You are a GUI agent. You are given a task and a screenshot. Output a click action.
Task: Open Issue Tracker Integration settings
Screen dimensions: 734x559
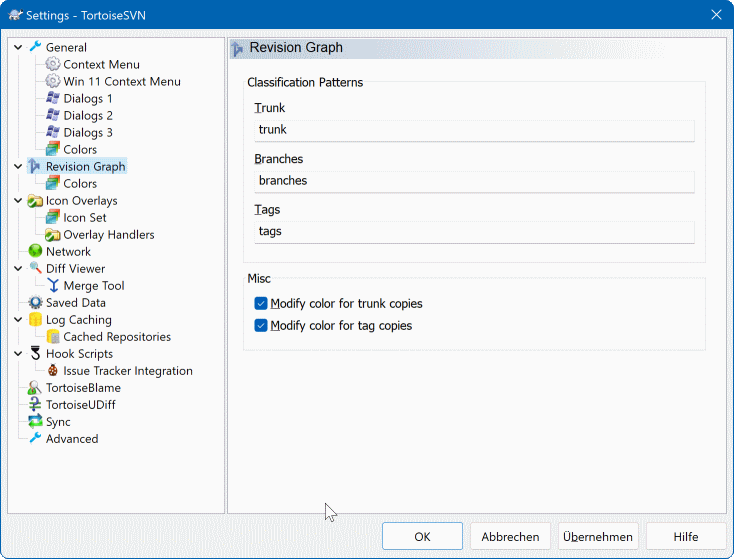coord(128,371)
